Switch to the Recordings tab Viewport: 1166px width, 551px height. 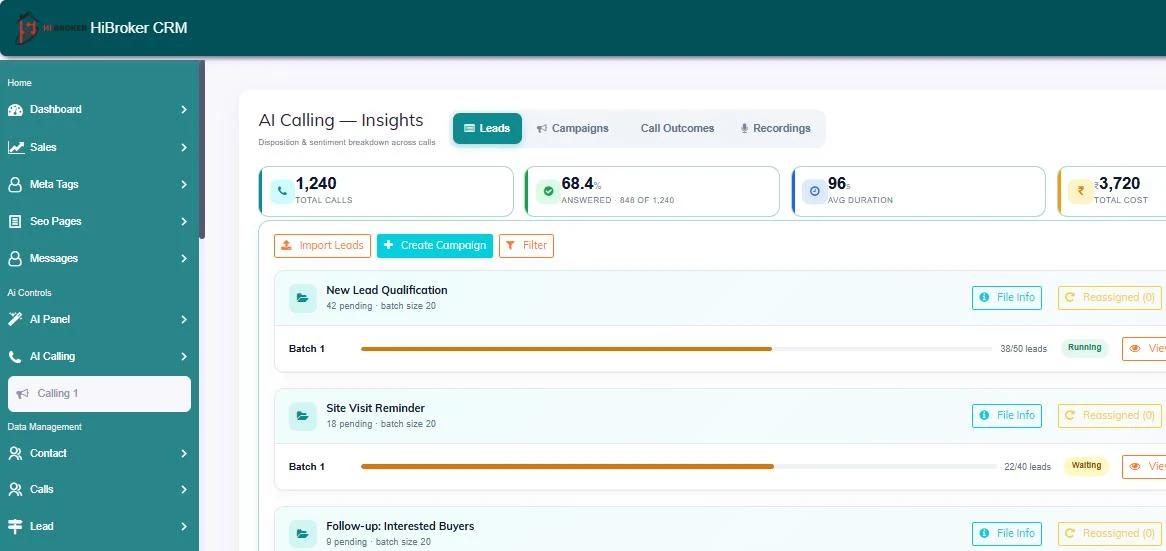pyautogui.click(x=776, y=129)
